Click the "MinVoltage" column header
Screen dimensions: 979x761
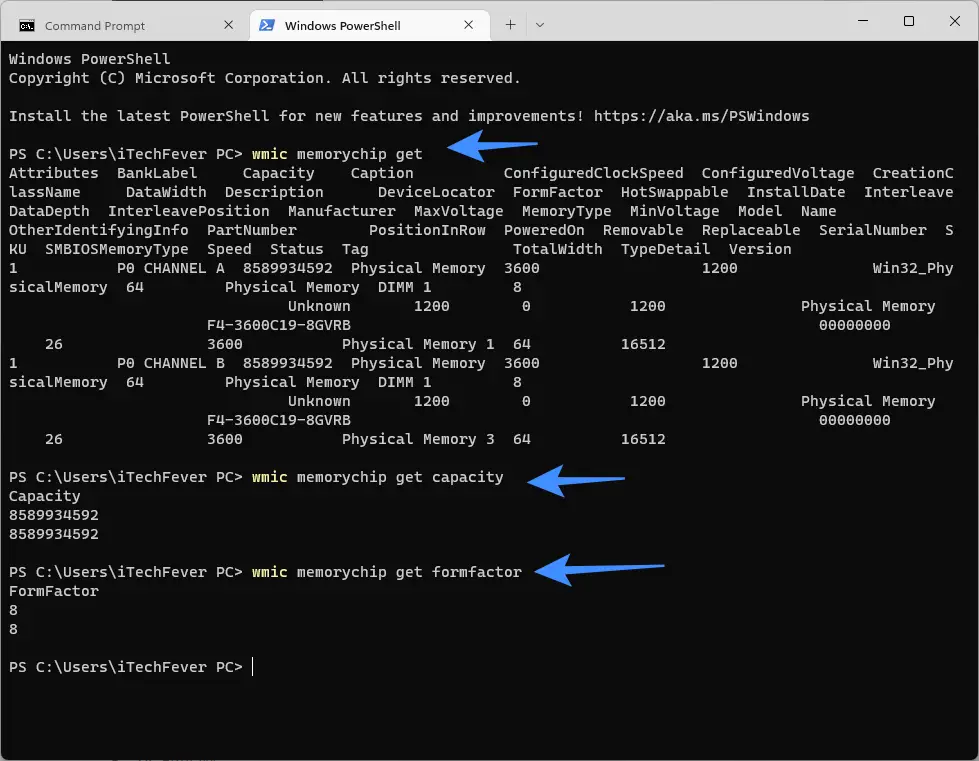674,211
